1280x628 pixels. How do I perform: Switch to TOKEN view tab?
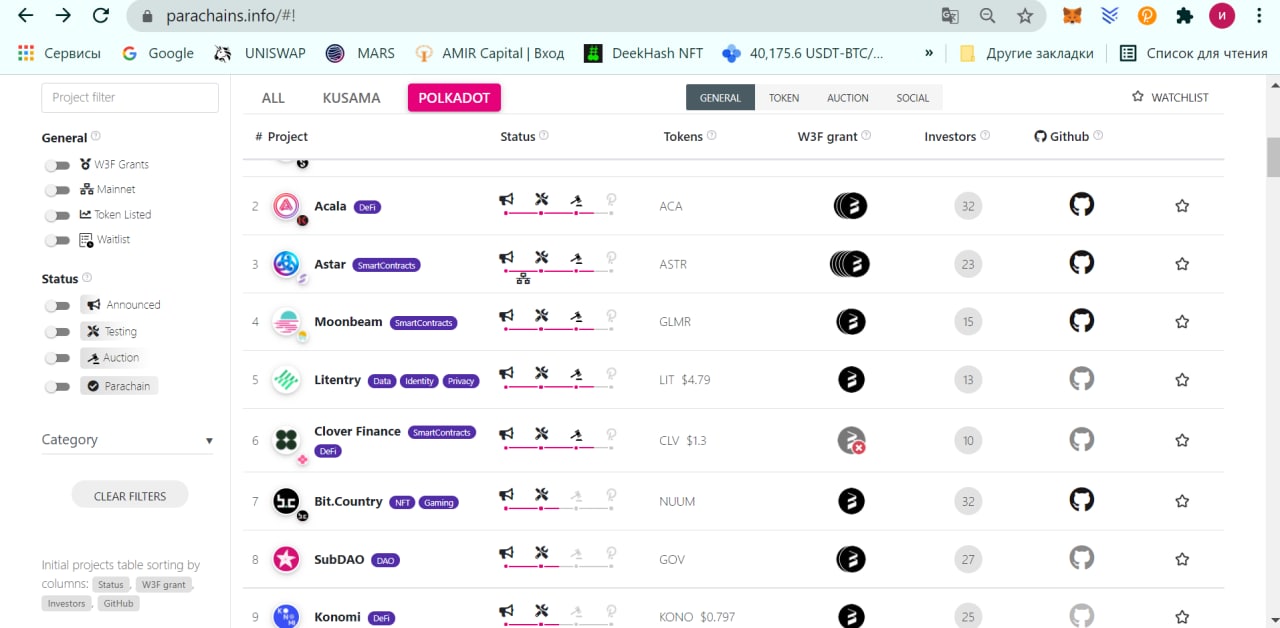click(784, 98)
